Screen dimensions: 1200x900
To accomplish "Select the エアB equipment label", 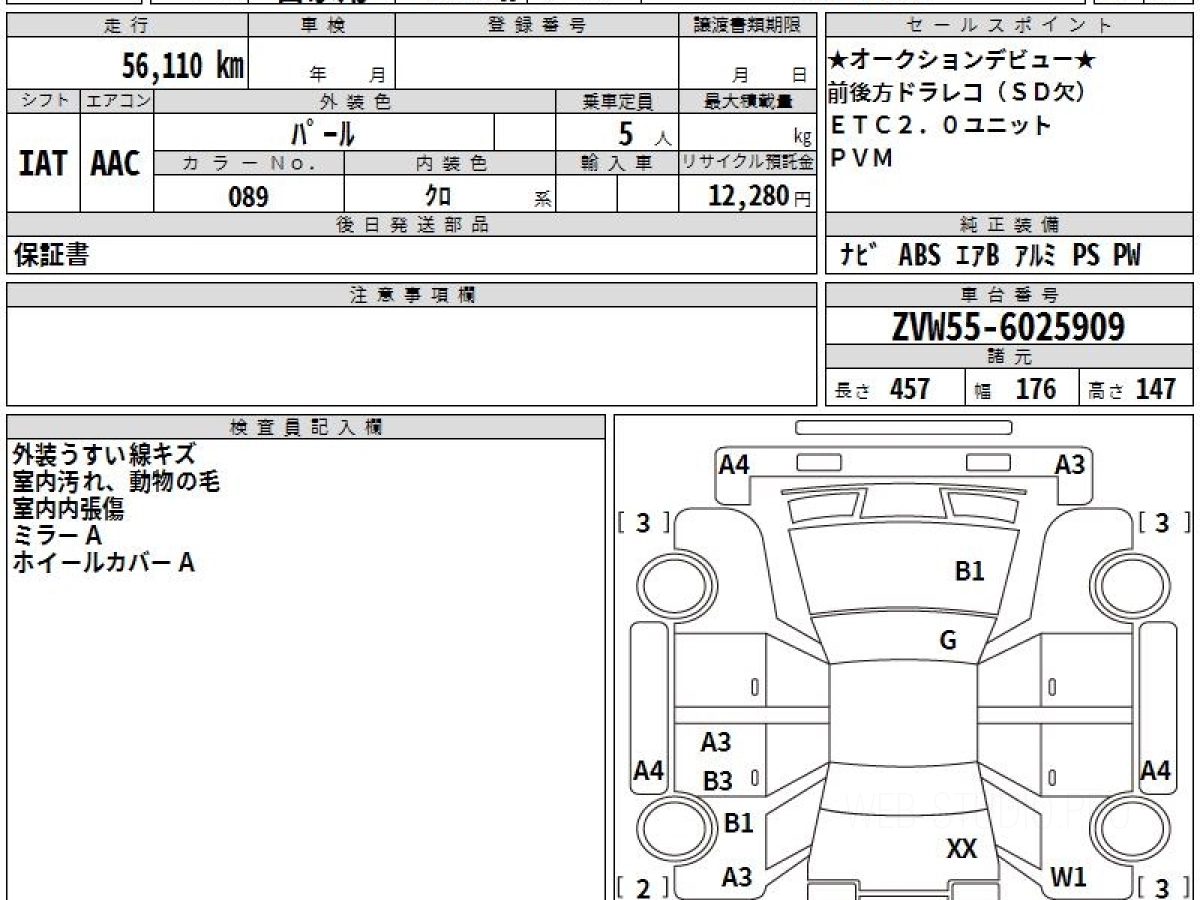I will pos(977,255).
